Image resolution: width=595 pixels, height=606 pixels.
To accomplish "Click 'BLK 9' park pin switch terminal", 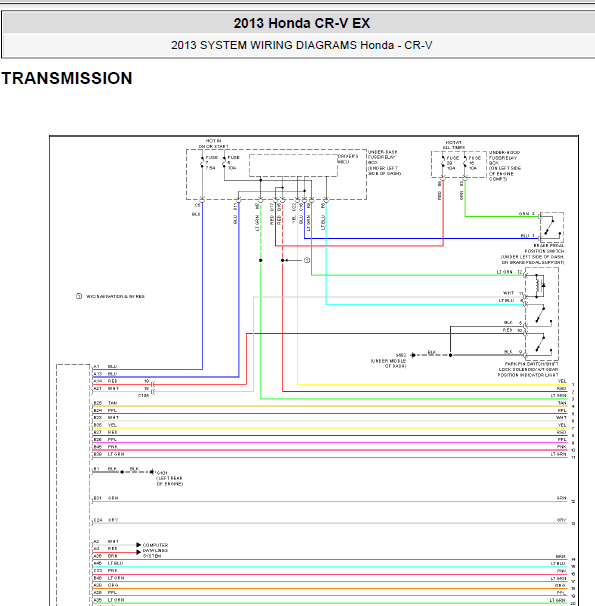I will [513, 352].
